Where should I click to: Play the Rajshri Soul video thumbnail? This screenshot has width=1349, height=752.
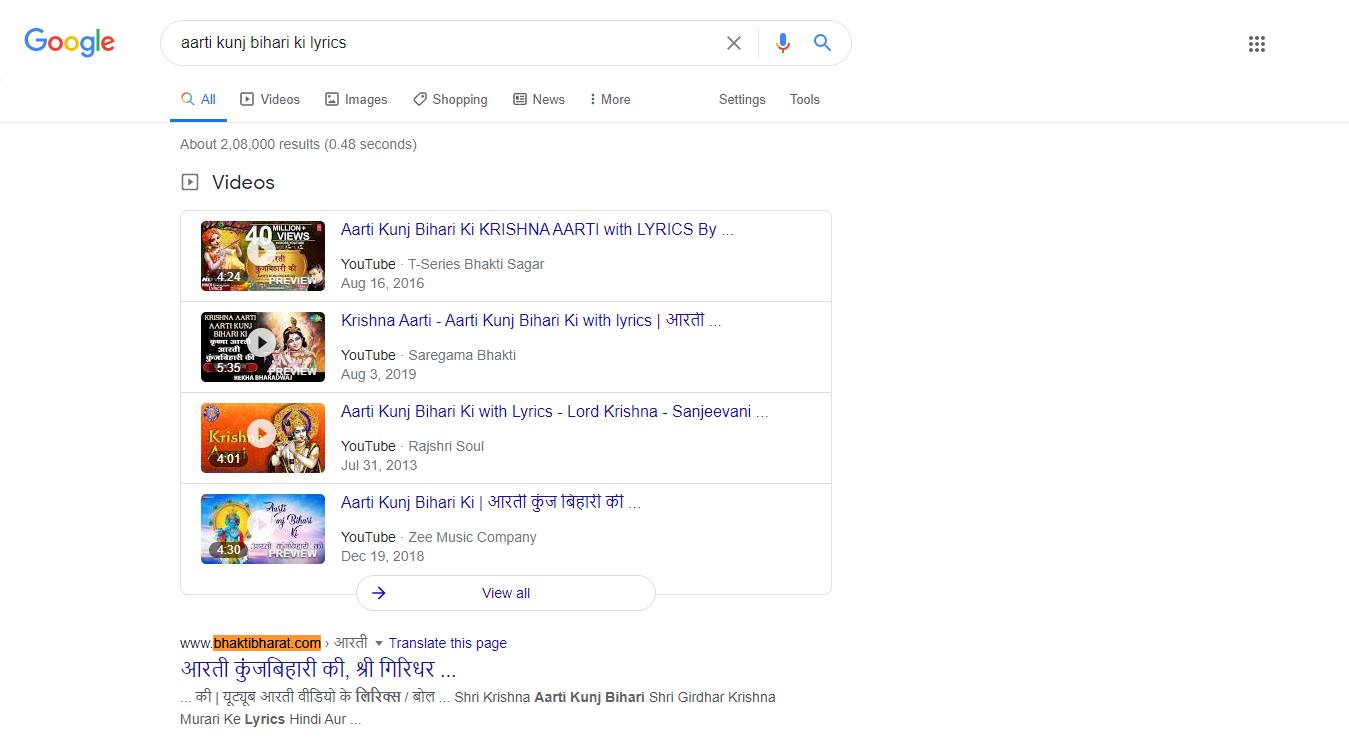click(262, 437)
